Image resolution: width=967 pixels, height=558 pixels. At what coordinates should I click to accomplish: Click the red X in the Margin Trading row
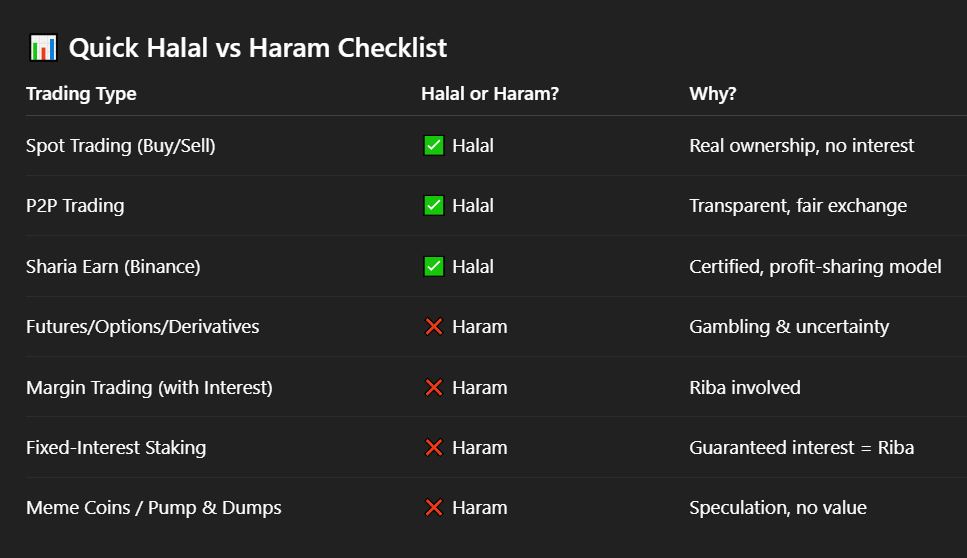tap(434, 388)
